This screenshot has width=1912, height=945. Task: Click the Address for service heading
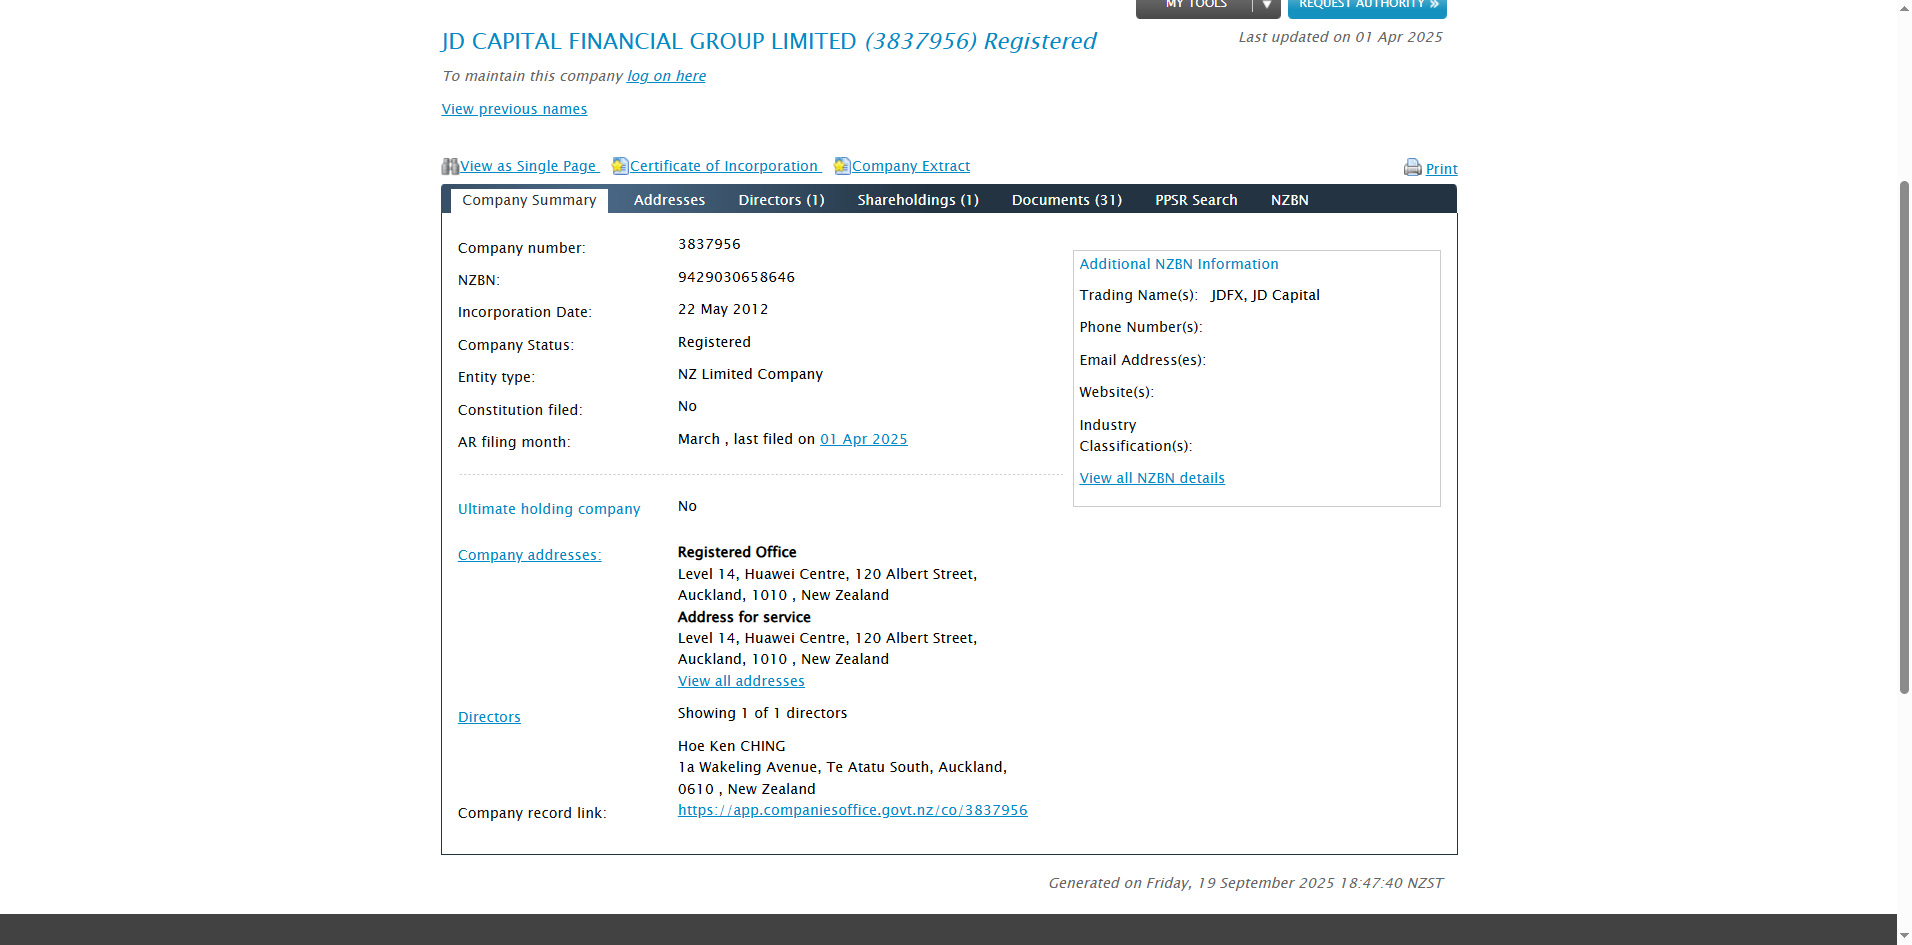tap(744, 617)
